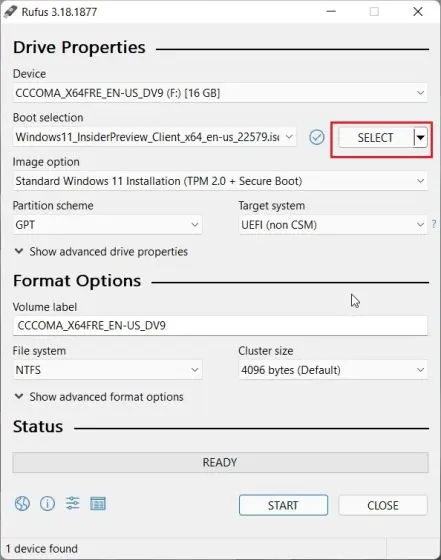Click the 'Volume label' caption
The height and width of the screenshot is (560, 441).
[45, 307]
